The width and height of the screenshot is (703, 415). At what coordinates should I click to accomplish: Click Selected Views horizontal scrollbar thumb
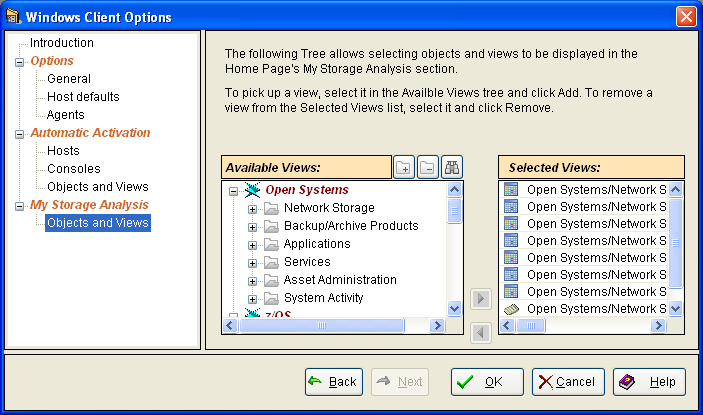pyautogui.click(x=530, y=325)
